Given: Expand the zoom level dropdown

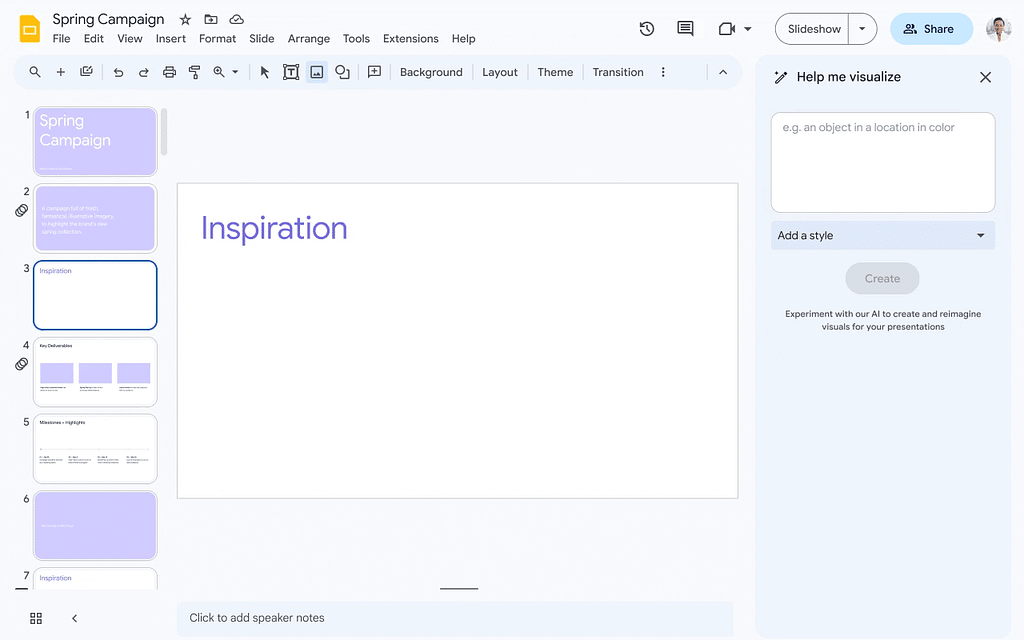Looking at the screenshot, I should coord(236,72).
